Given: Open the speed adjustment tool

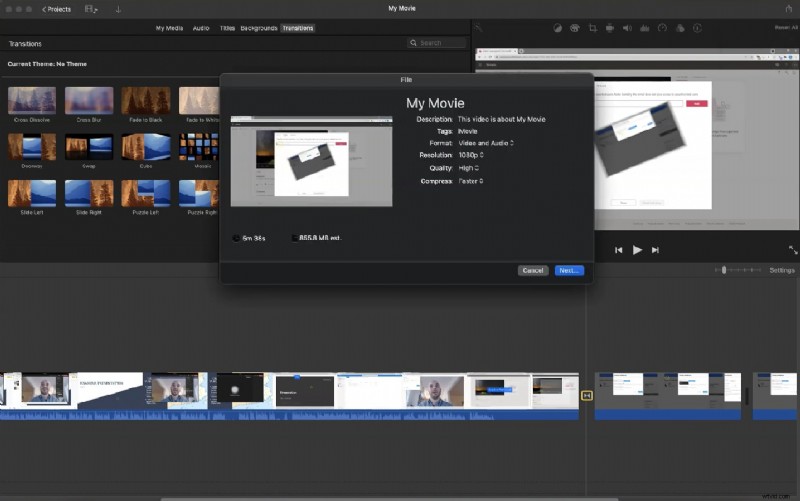Looking at the screenshot, I should pyautogui.click(x=662, y=28).
